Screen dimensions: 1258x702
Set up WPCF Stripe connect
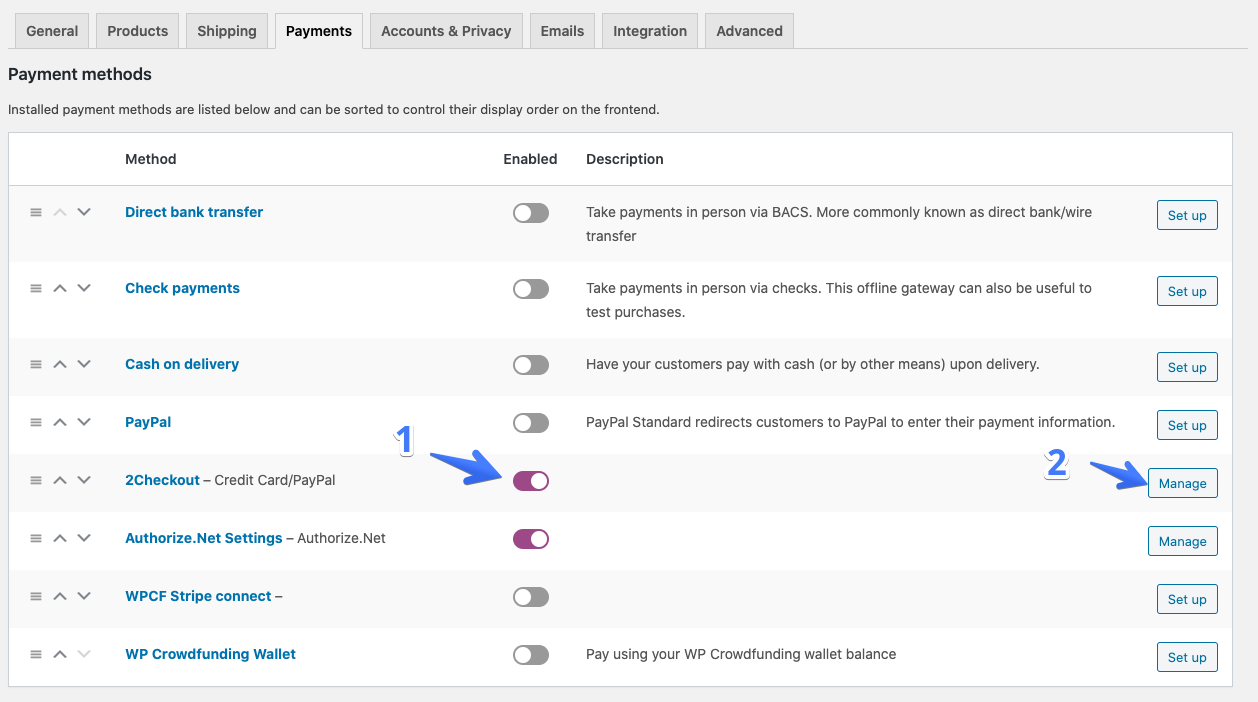[x=1187, y=599]
